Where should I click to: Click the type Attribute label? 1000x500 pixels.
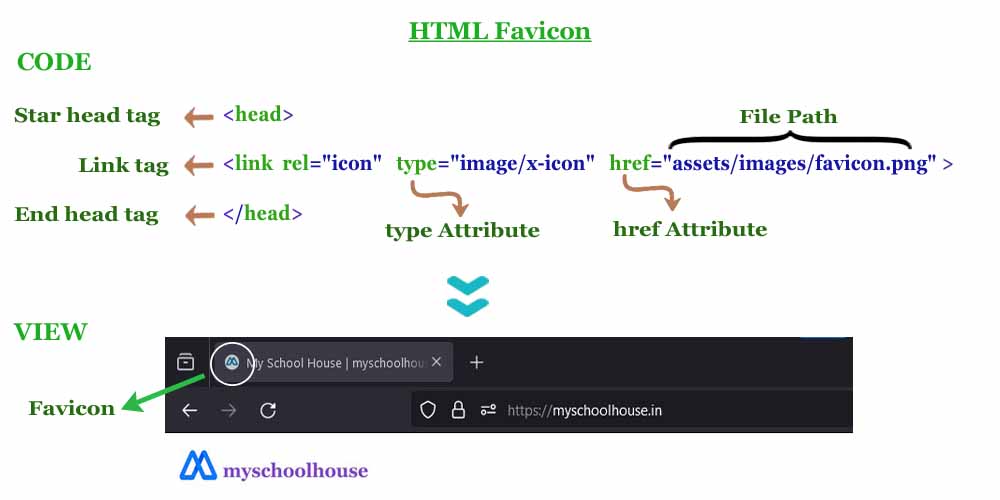click(462, 231)
